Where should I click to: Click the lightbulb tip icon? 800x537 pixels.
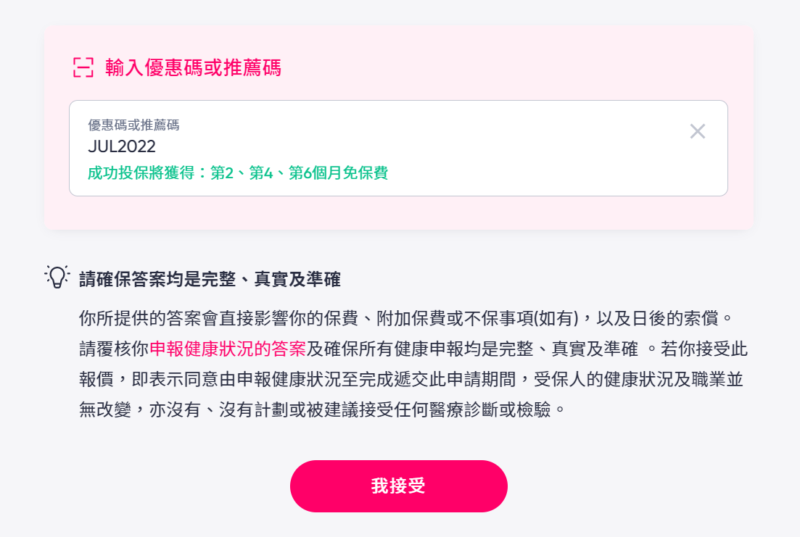point(58,277)
